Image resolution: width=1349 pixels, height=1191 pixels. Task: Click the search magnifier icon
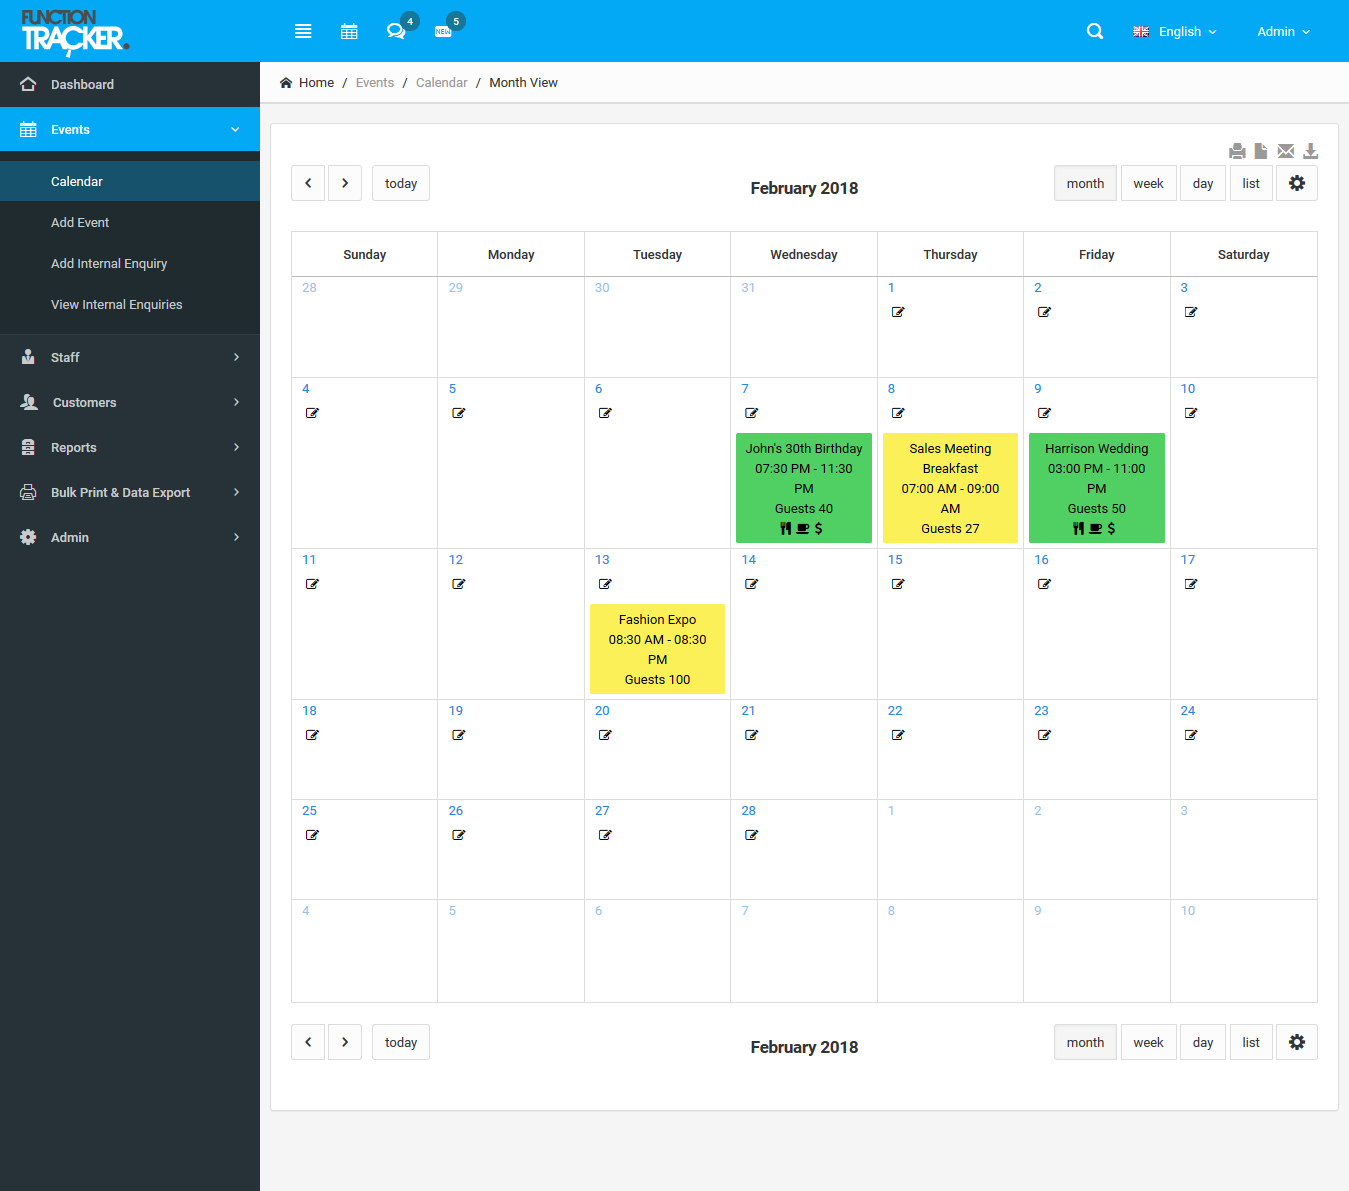pyautogui.click(x=1095, y=31)
